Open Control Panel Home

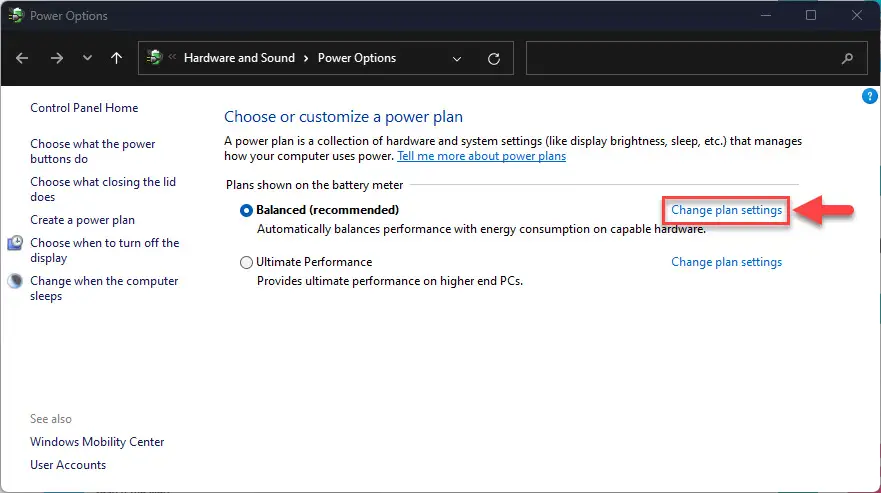[84, 108]
